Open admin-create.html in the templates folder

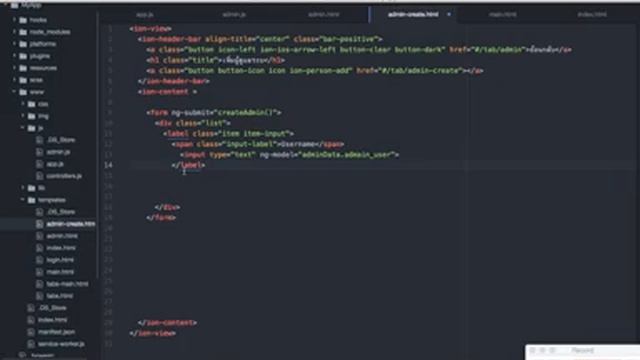[x=70, y=224]
